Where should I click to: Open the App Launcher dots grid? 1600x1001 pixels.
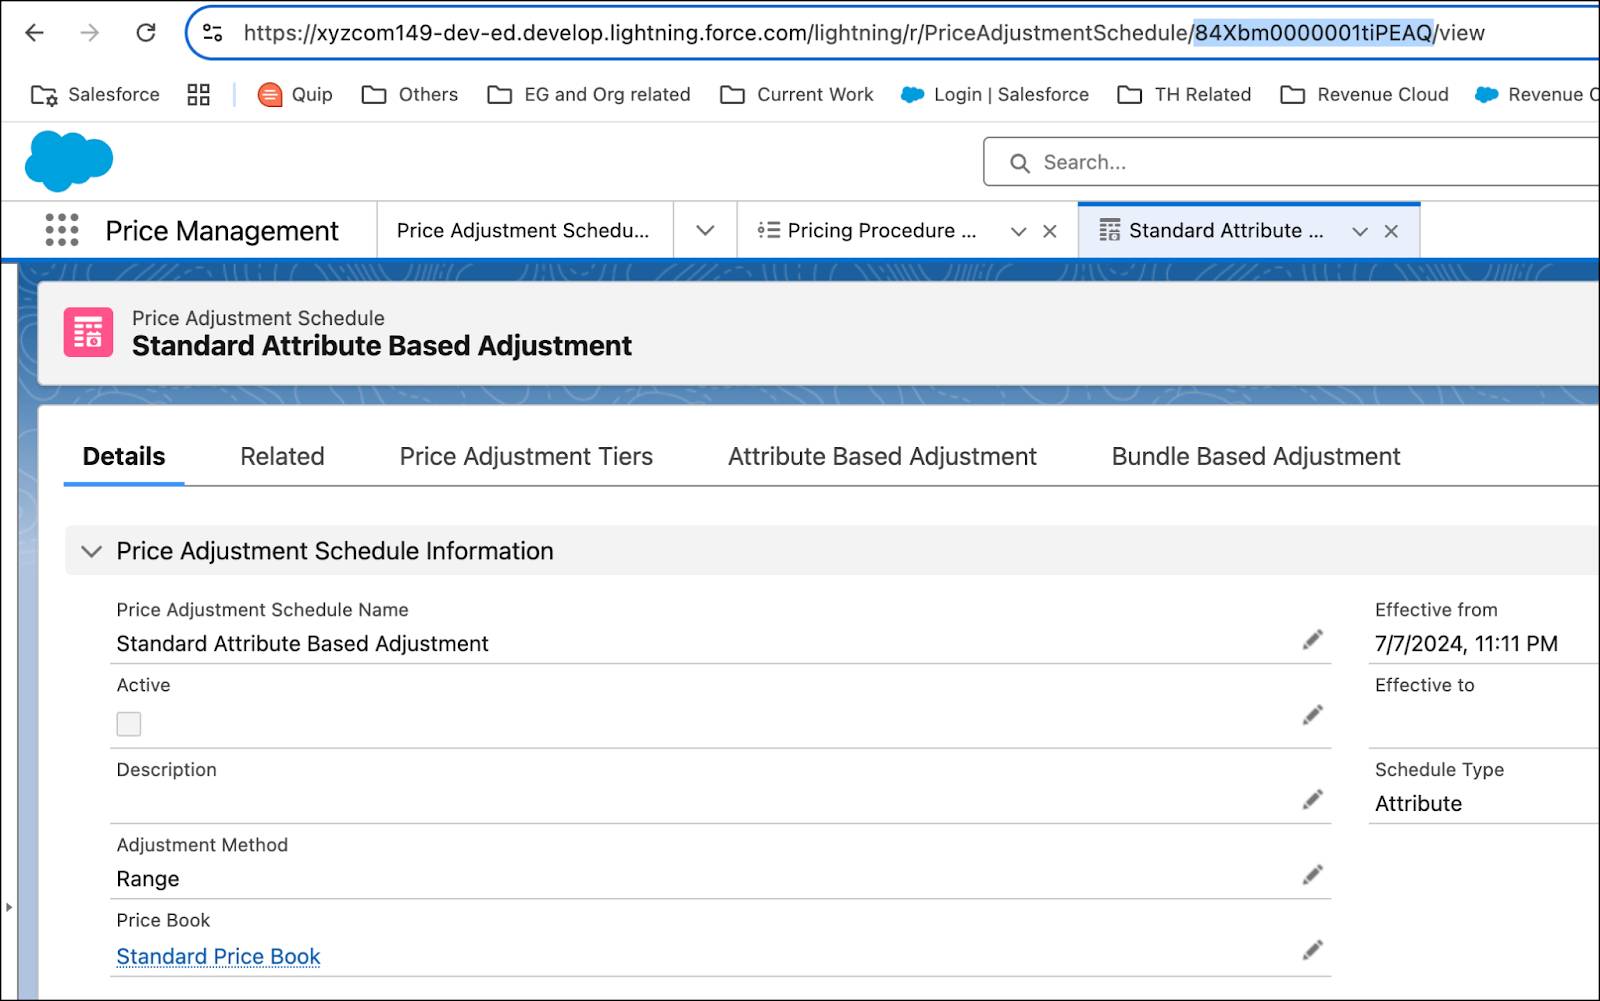pos(62,230)
